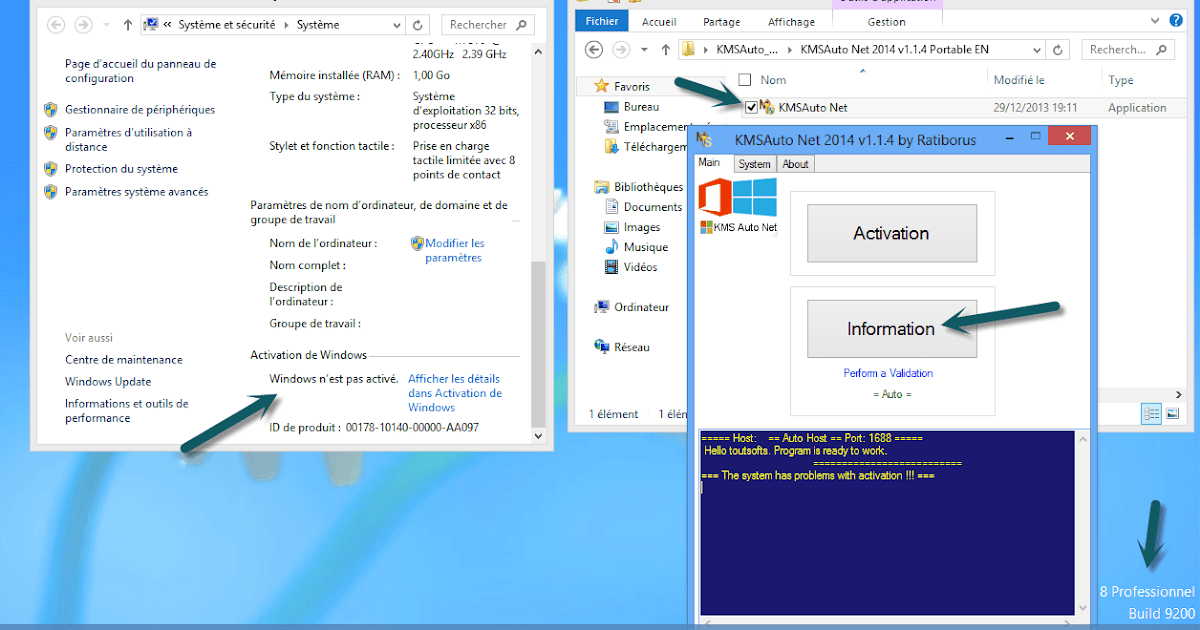Switch Explorer to details view icon
1200x630 pixels.
point(1151,413)
